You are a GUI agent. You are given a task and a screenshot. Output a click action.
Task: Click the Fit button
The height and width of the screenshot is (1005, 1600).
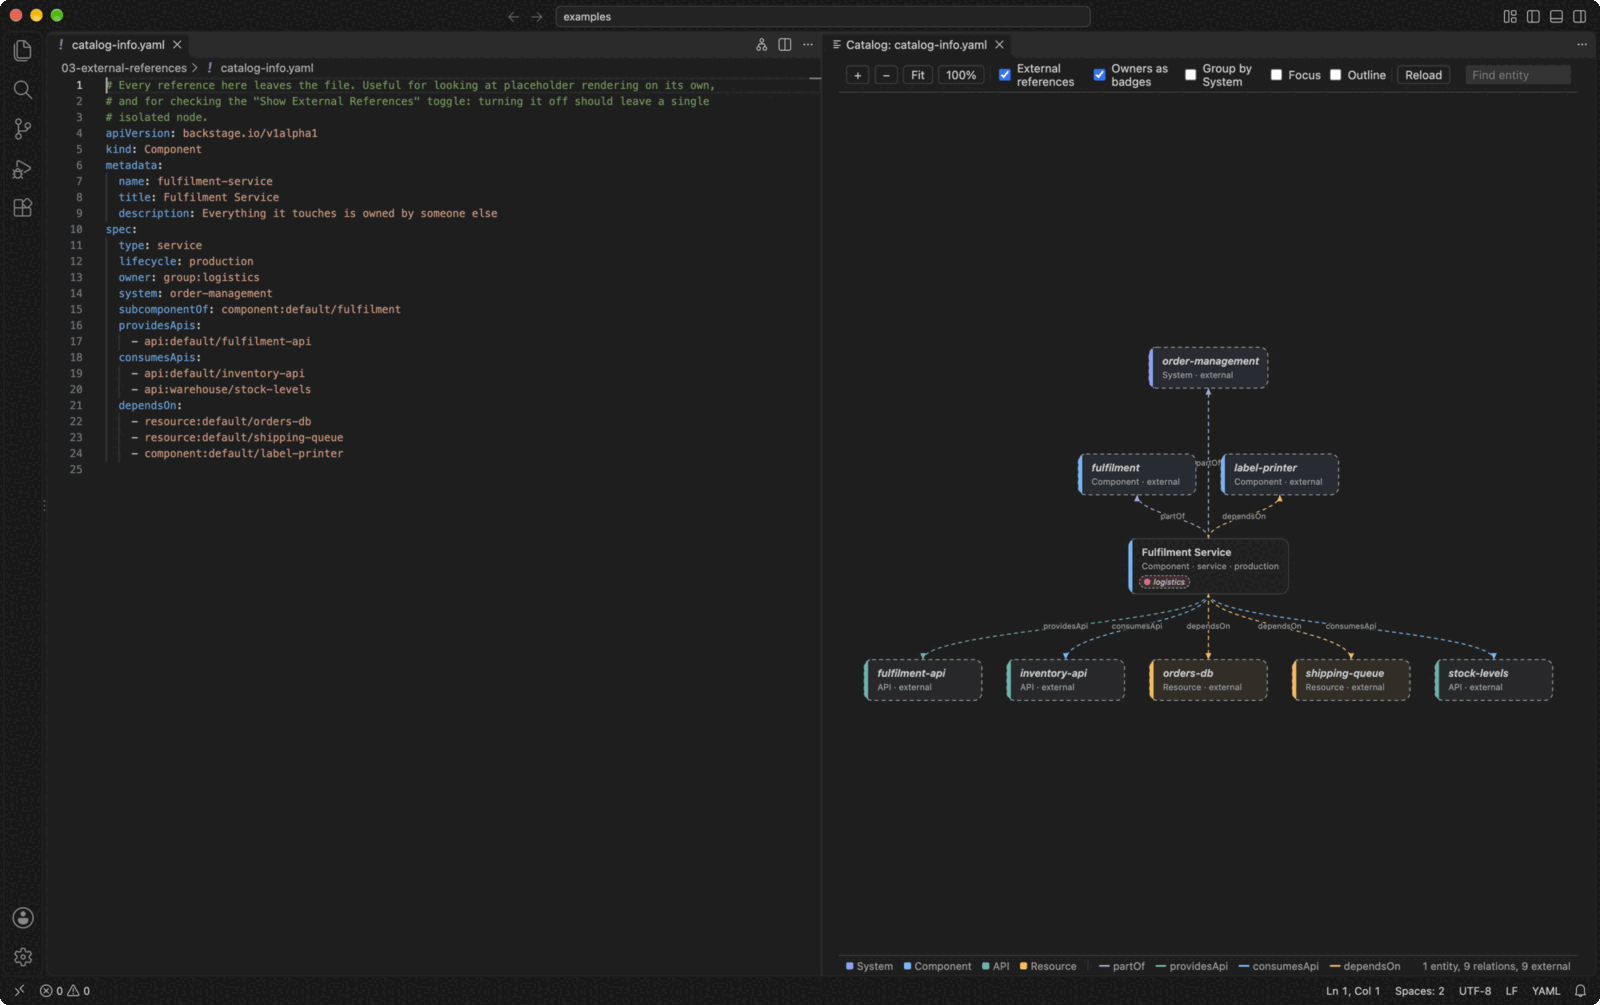coord(918,75)
